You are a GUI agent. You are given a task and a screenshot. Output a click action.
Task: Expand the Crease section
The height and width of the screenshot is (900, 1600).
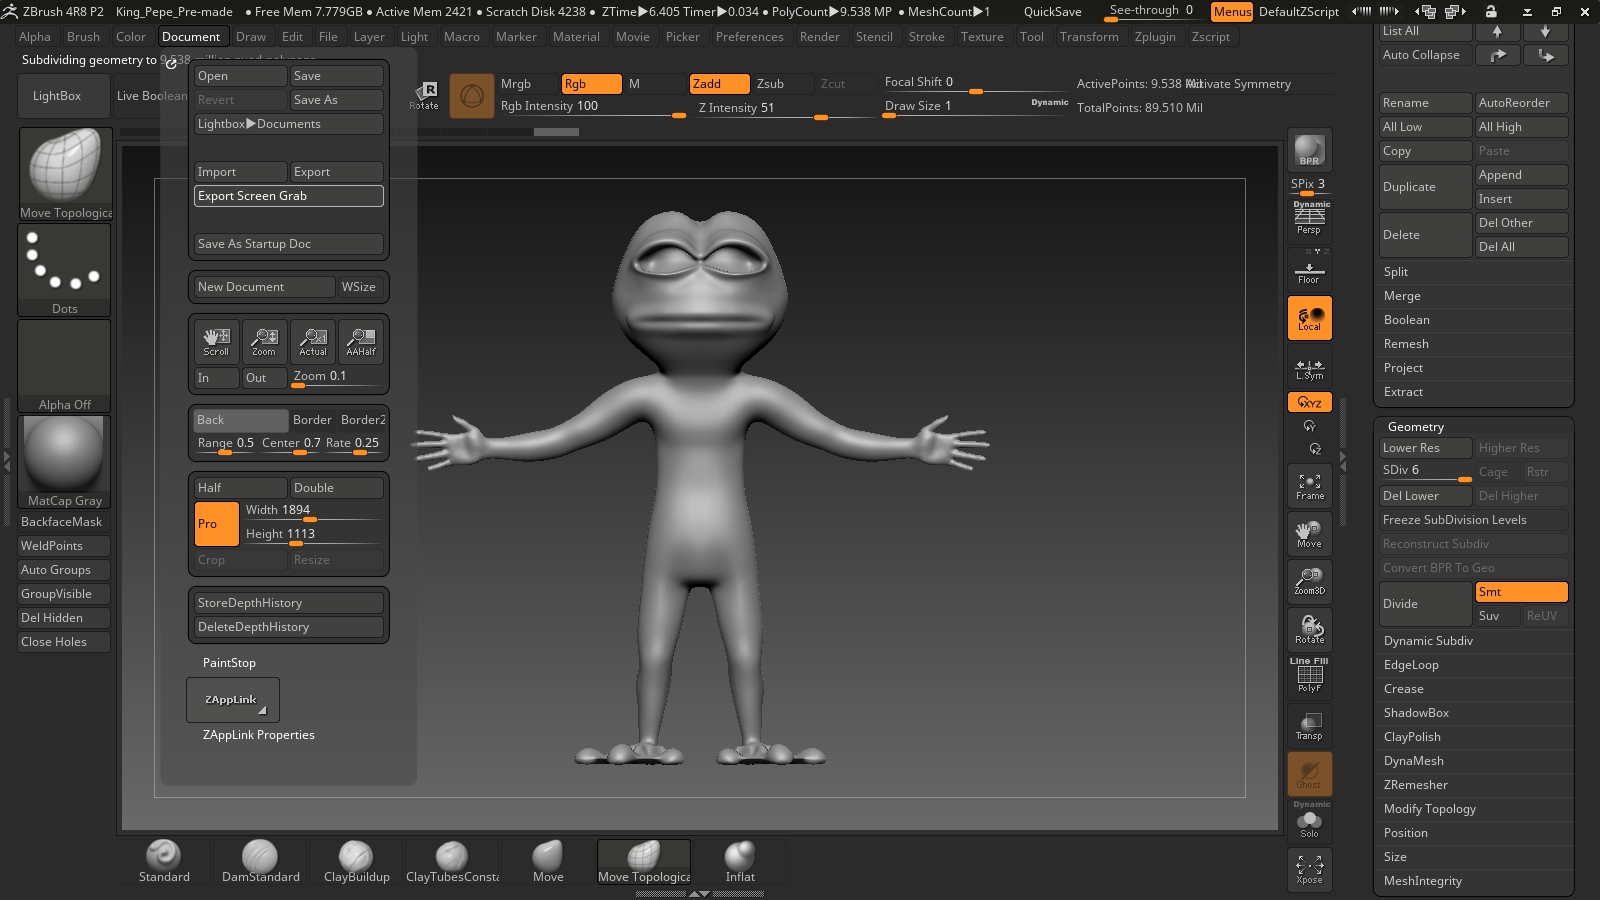1403,689
